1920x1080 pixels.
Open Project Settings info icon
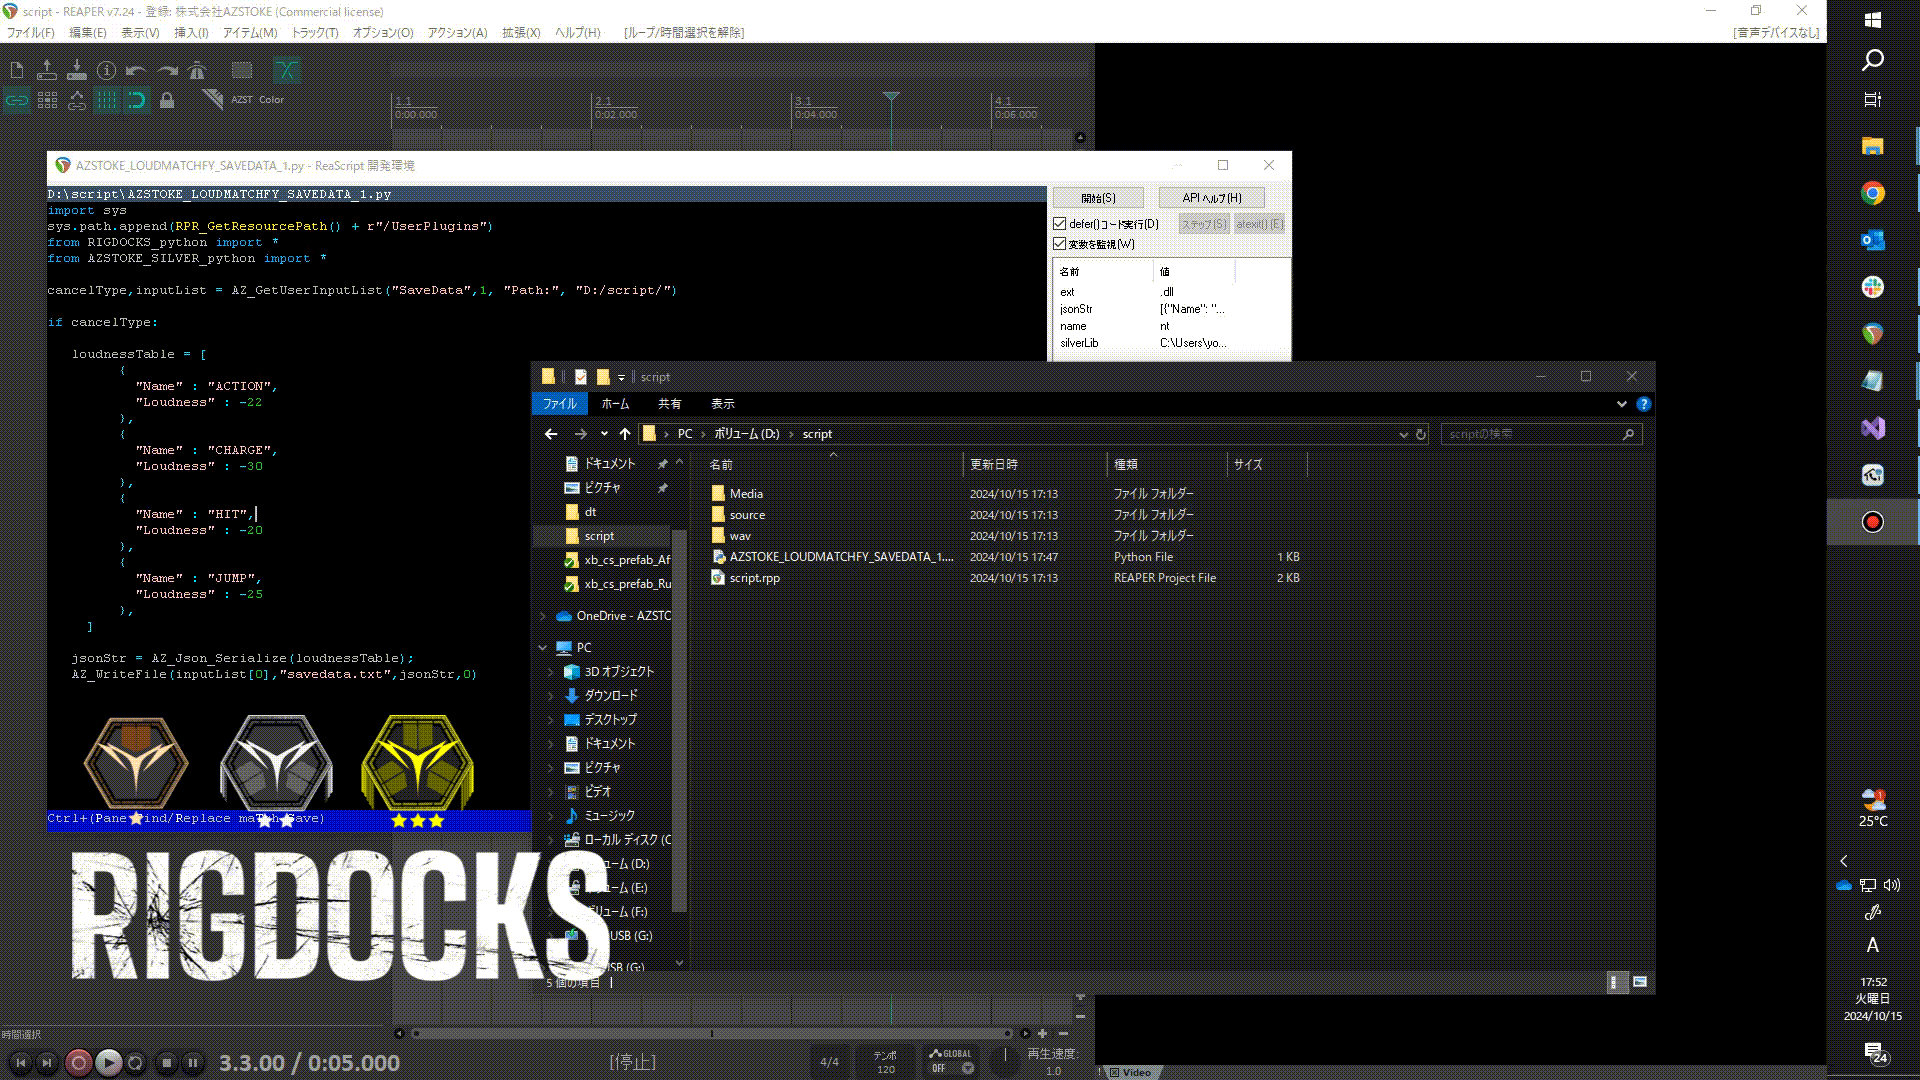[x=107, y=70]
